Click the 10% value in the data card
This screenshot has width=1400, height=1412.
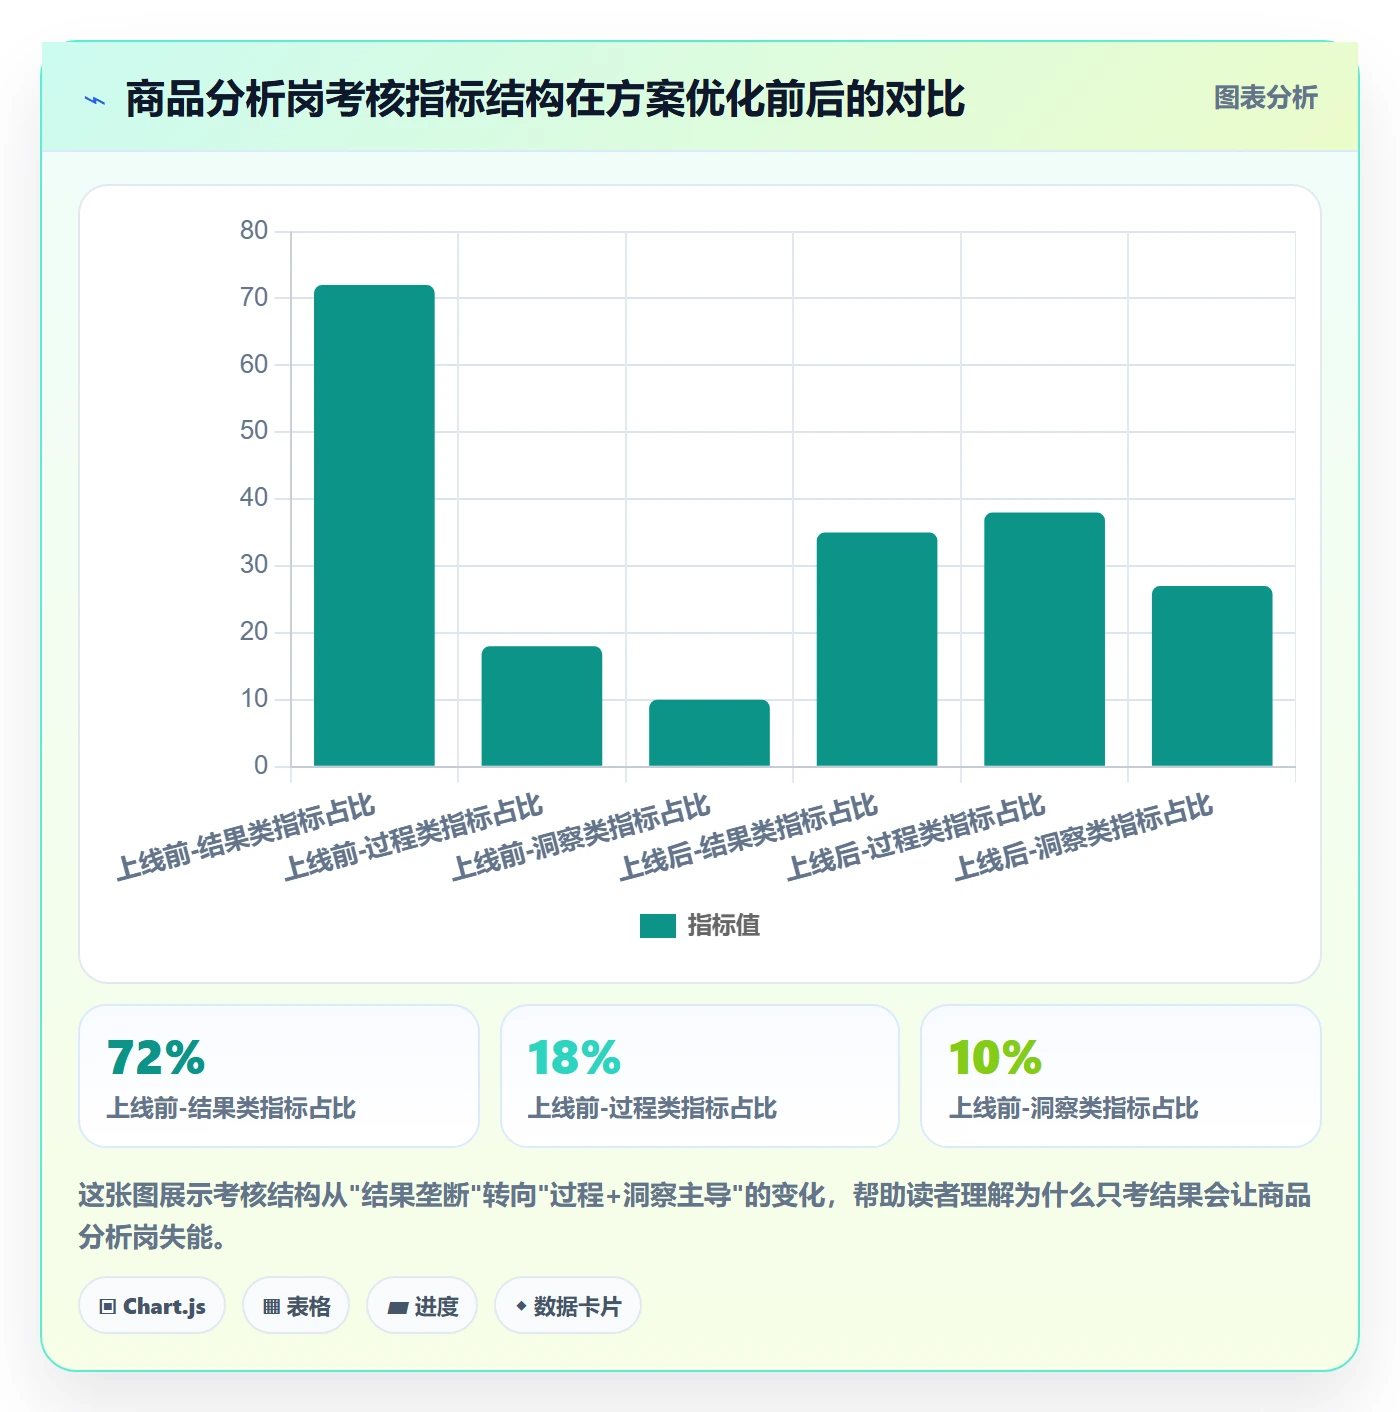996,1058
